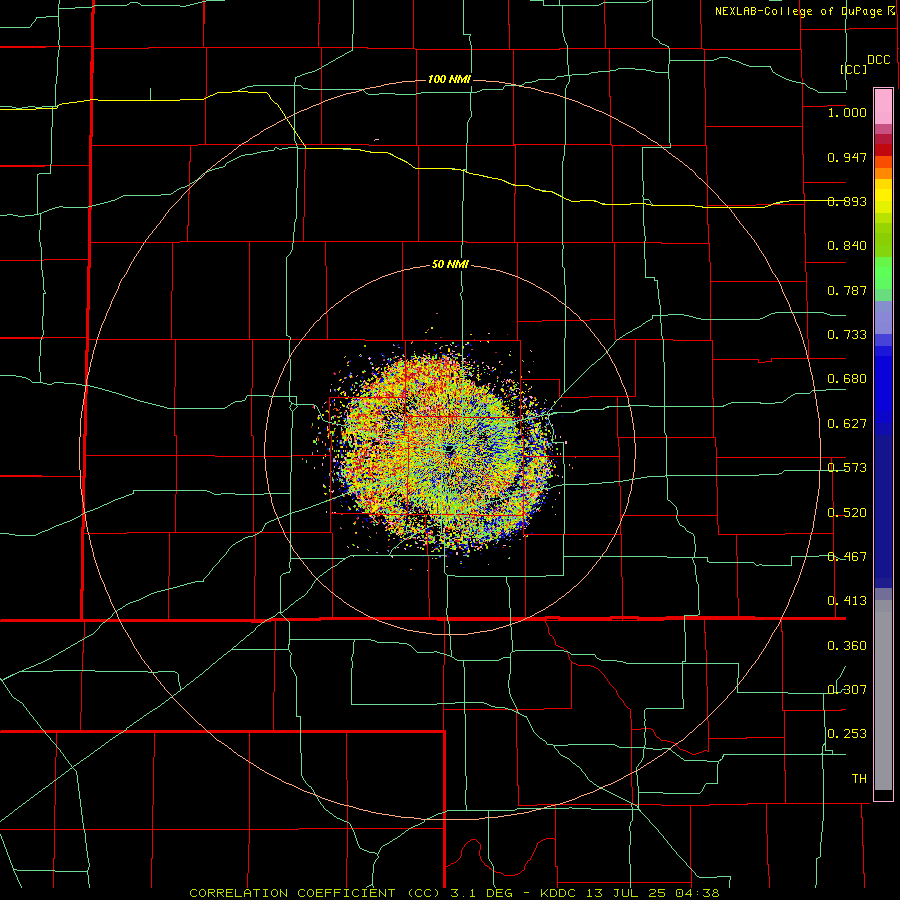Click the Correlation Coefficient product title caption
This screenshot has height=900, width=900.
(454, 893)
